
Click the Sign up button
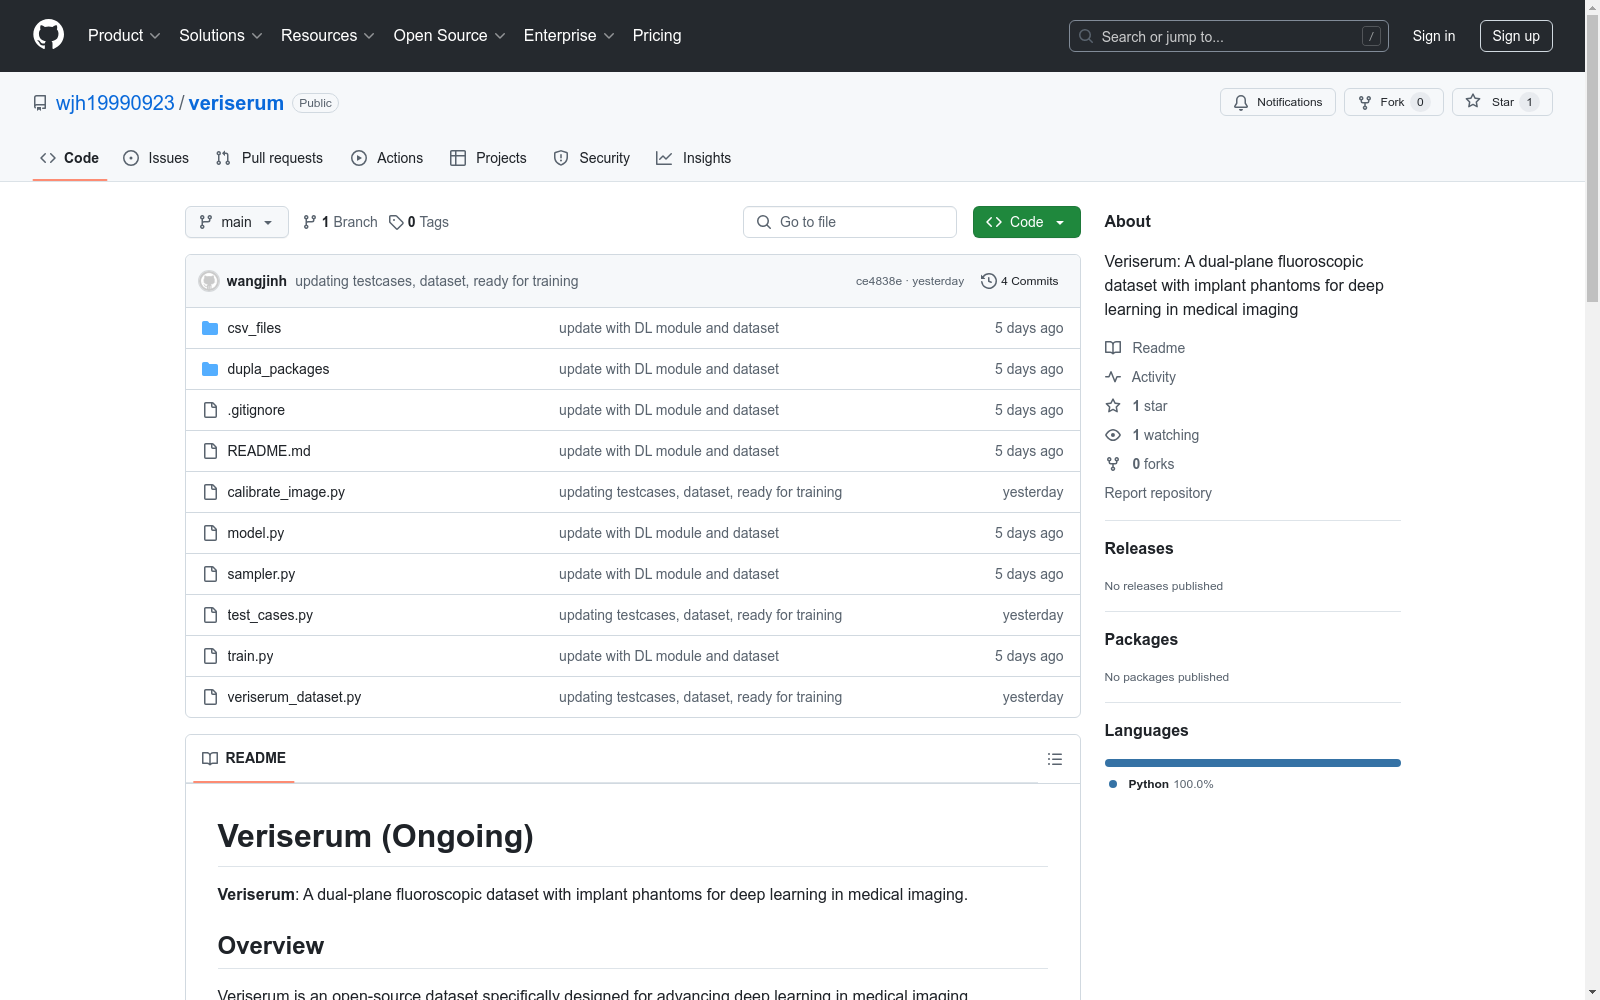(1516, 36)
